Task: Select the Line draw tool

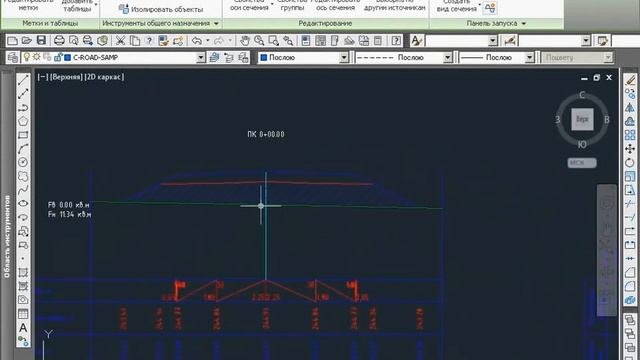Action: [x=23, y=80]
